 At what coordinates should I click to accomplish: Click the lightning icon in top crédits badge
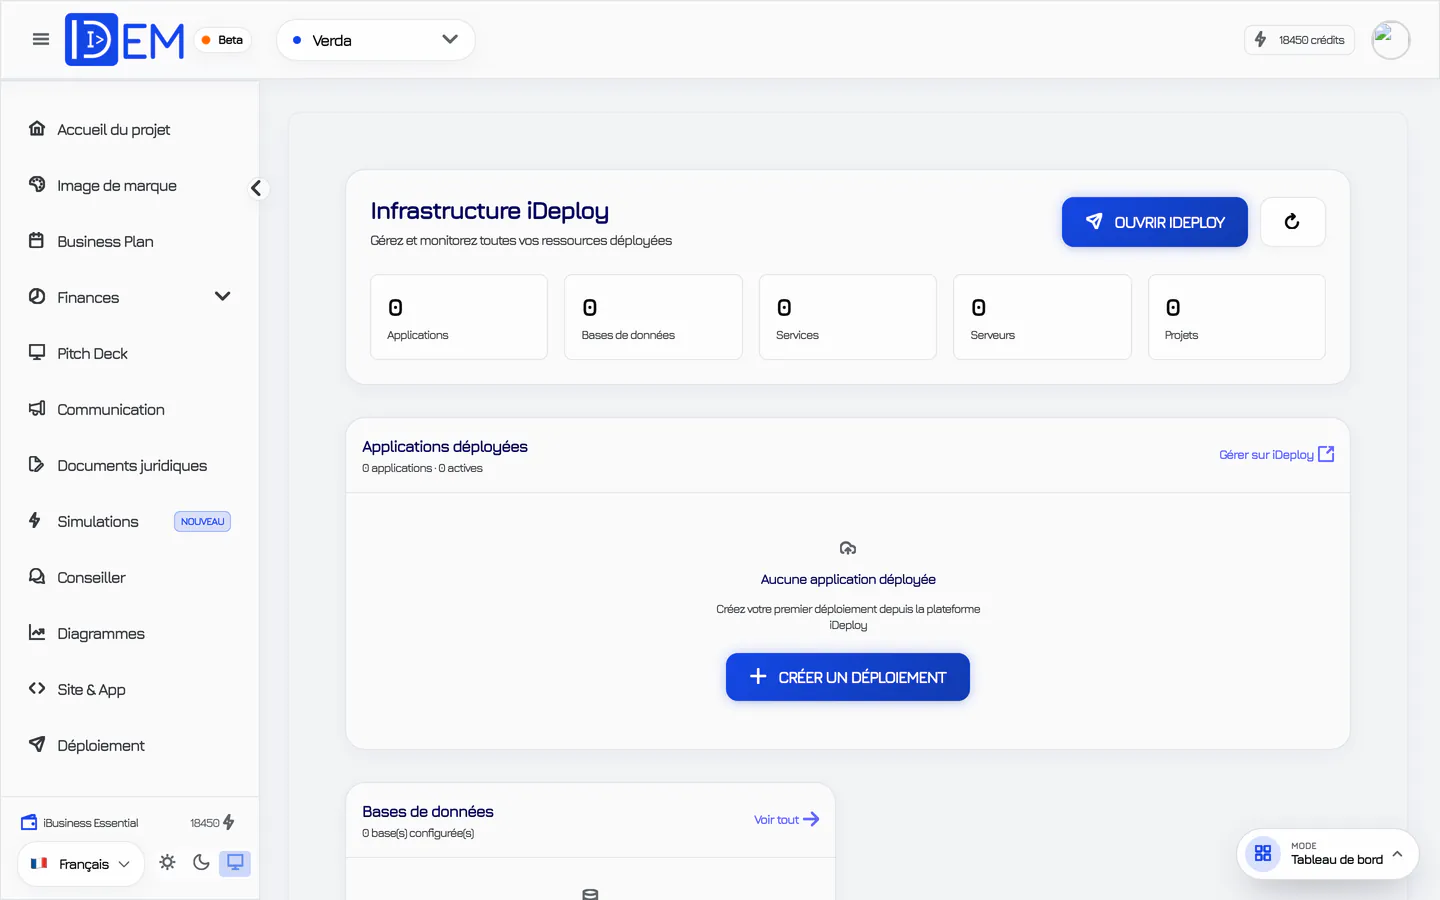[x=1261, y=39]
